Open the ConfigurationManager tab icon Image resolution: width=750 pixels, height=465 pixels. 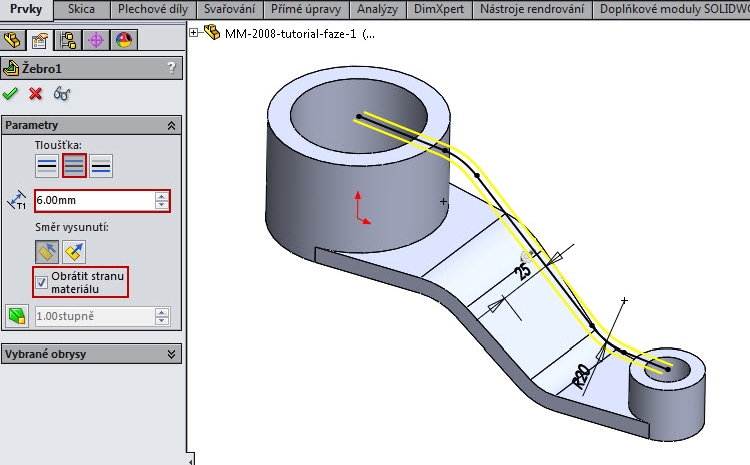pyautogui.click(x=67, y=40)
